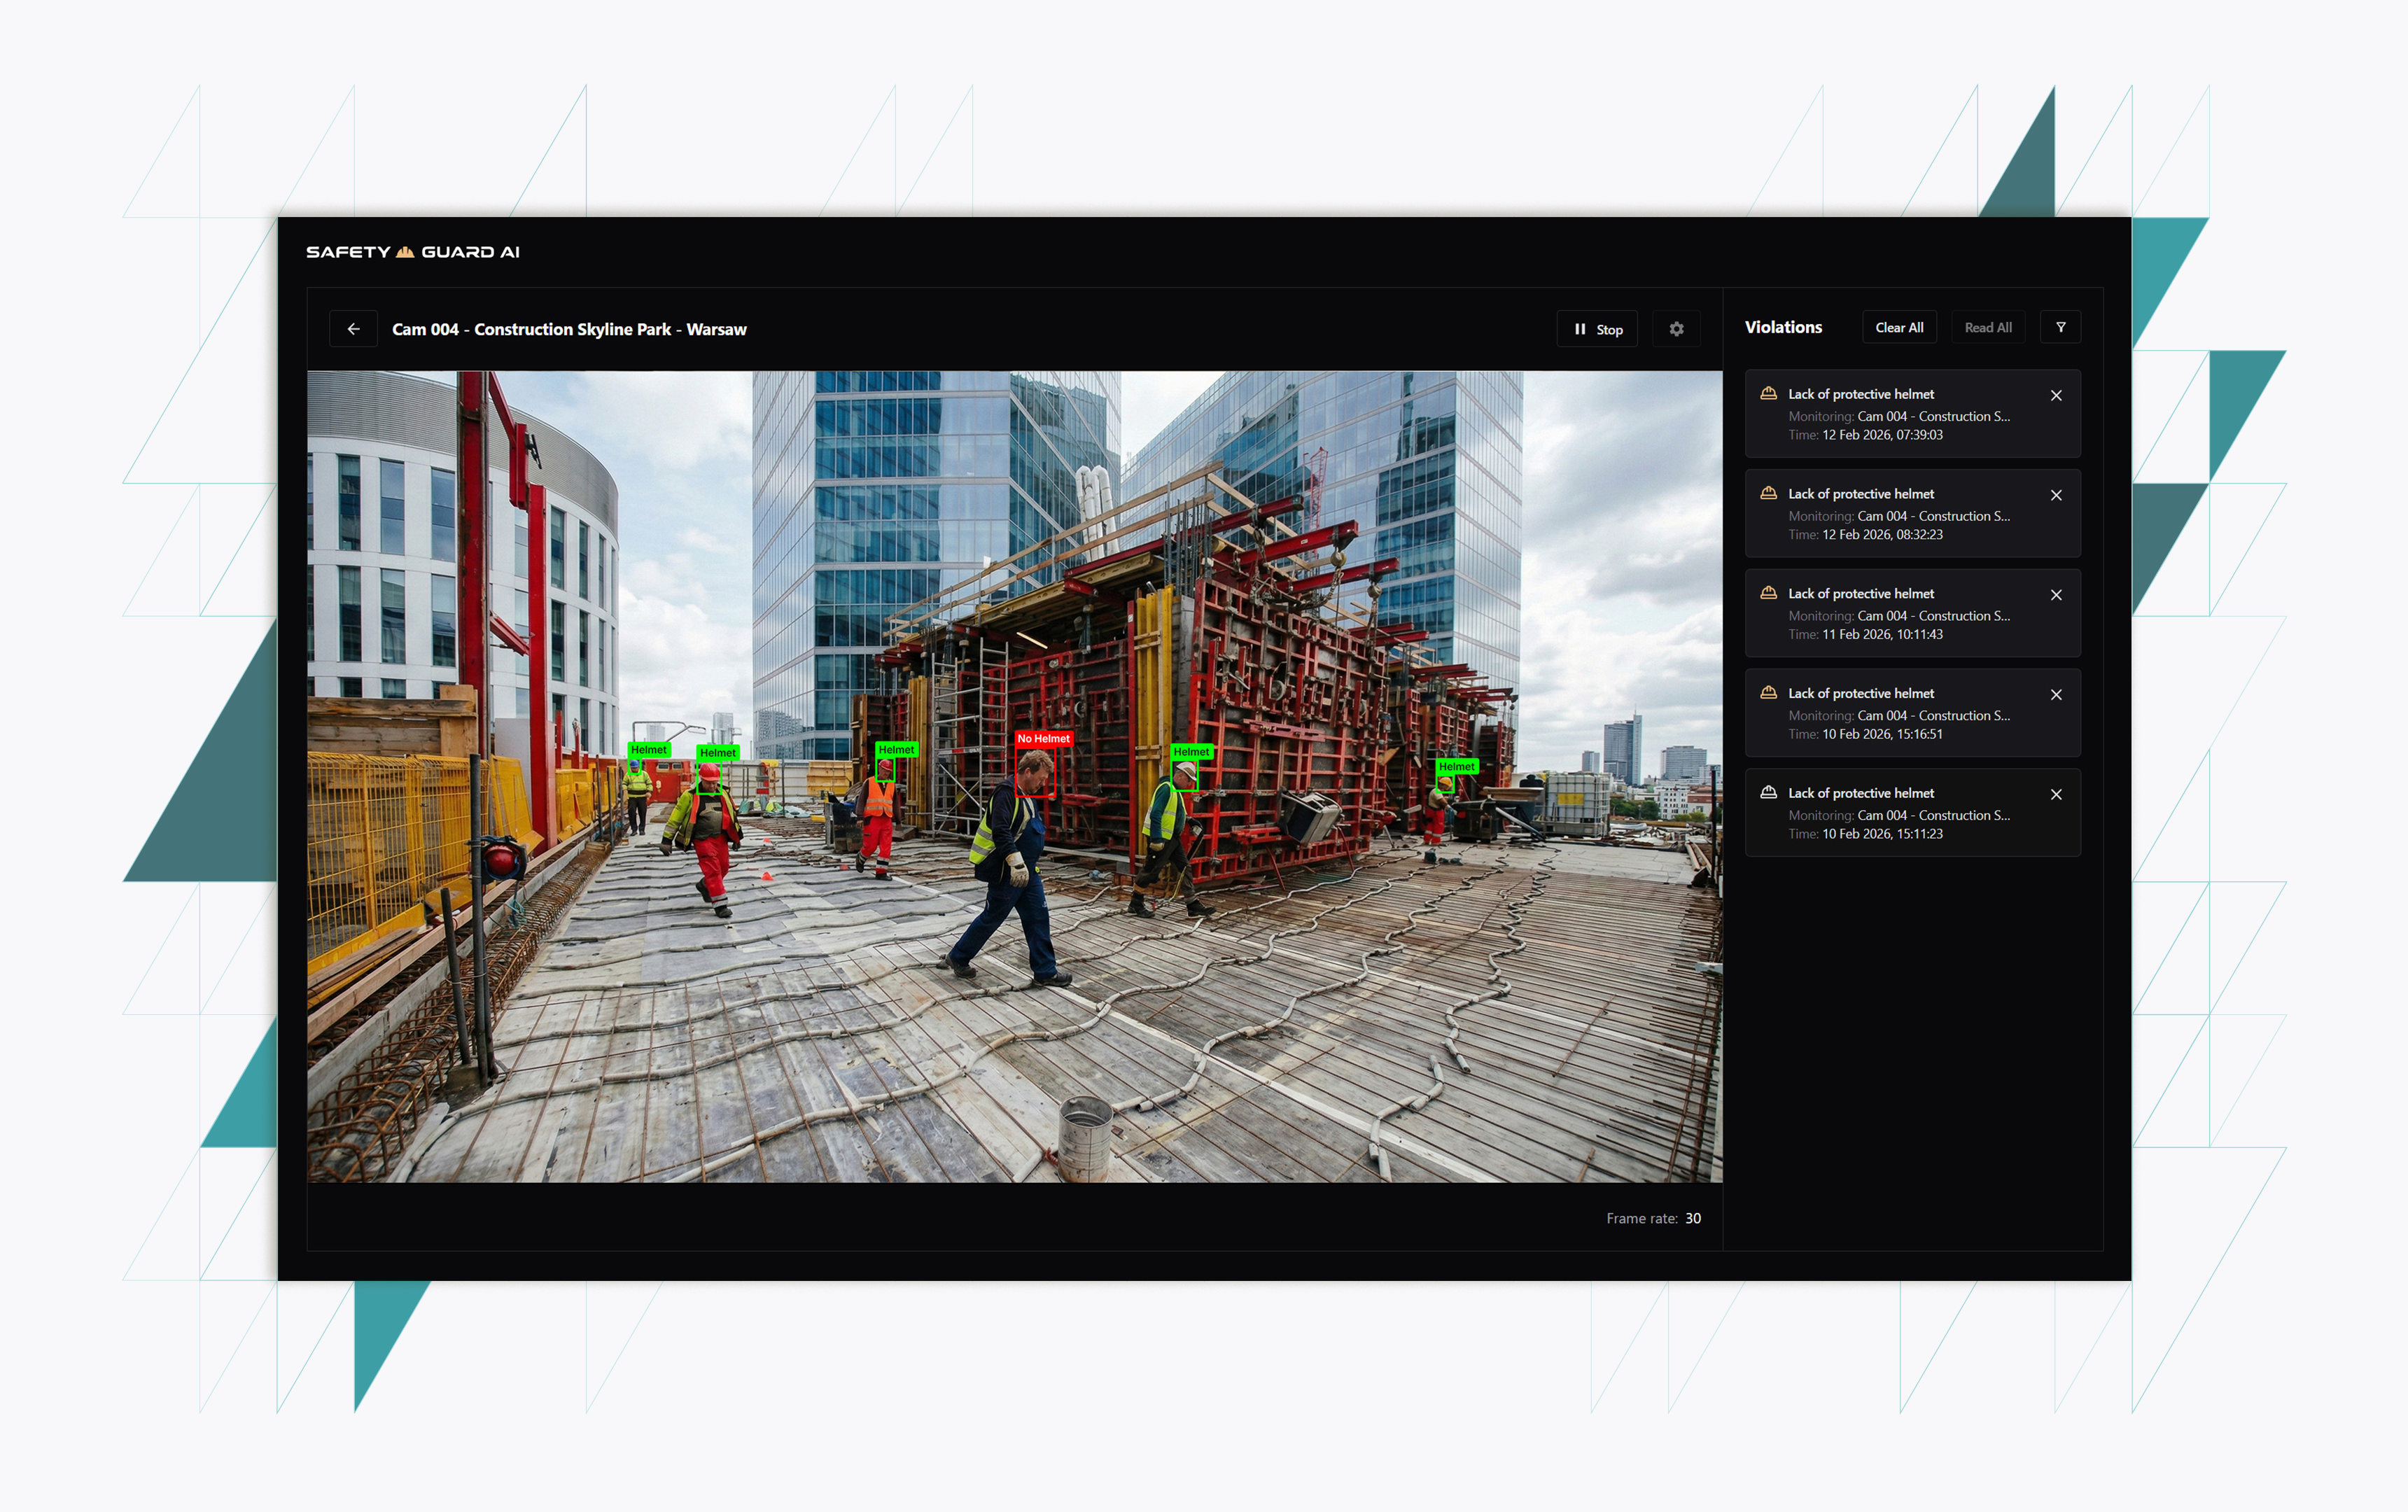Select leftmost green Helmet detection label
Image resolution: width=2408 pixels, height=1512 pixels.
[648, 750]
